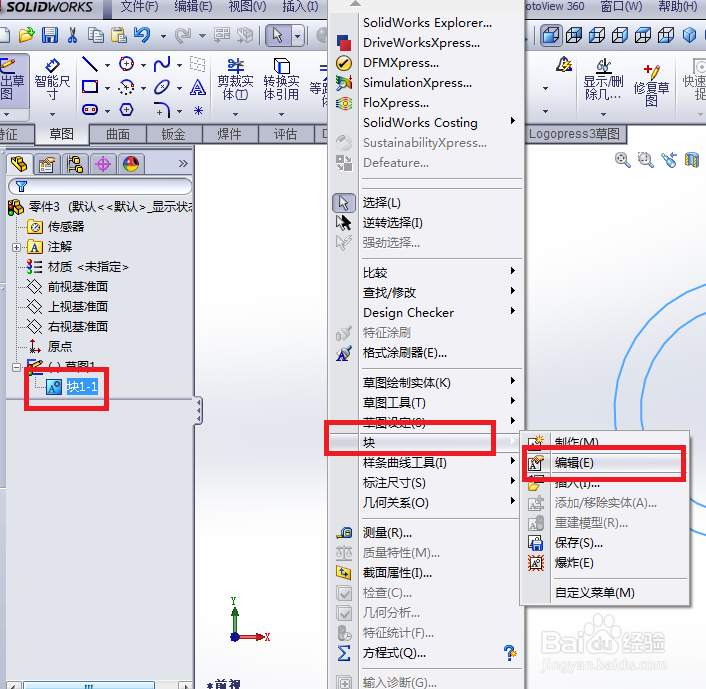
Task: Click the Undo arrow icon
Action: coord(143,35)
